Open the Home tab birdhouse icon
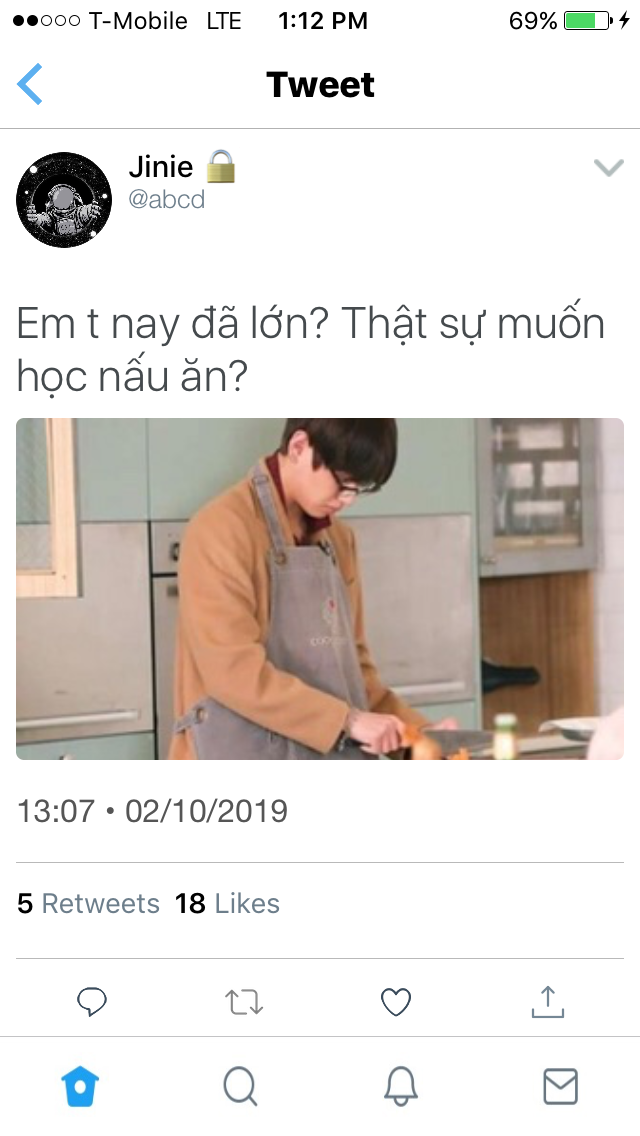Image resolution: width=640 pixels, height=1136 pixels. pyautogui.click(x=80, y=1087)
